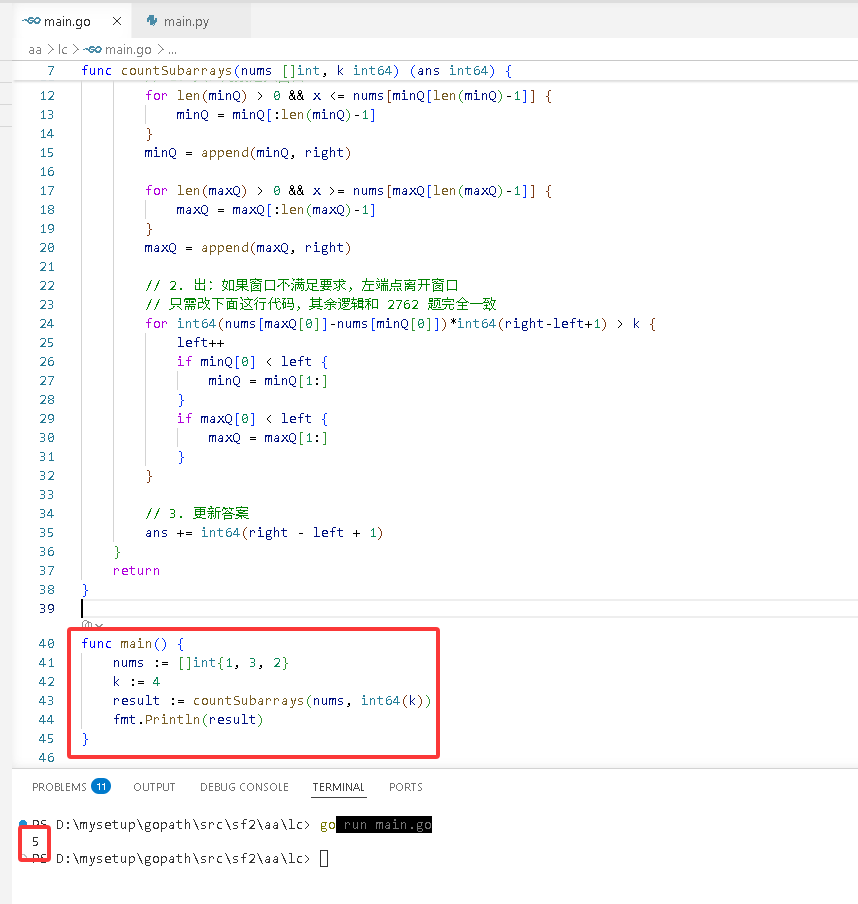Click the 'go run main.go' terminal command
This screenshot has height=904, width=858.
pyautogui.click(x=376, y=824)
